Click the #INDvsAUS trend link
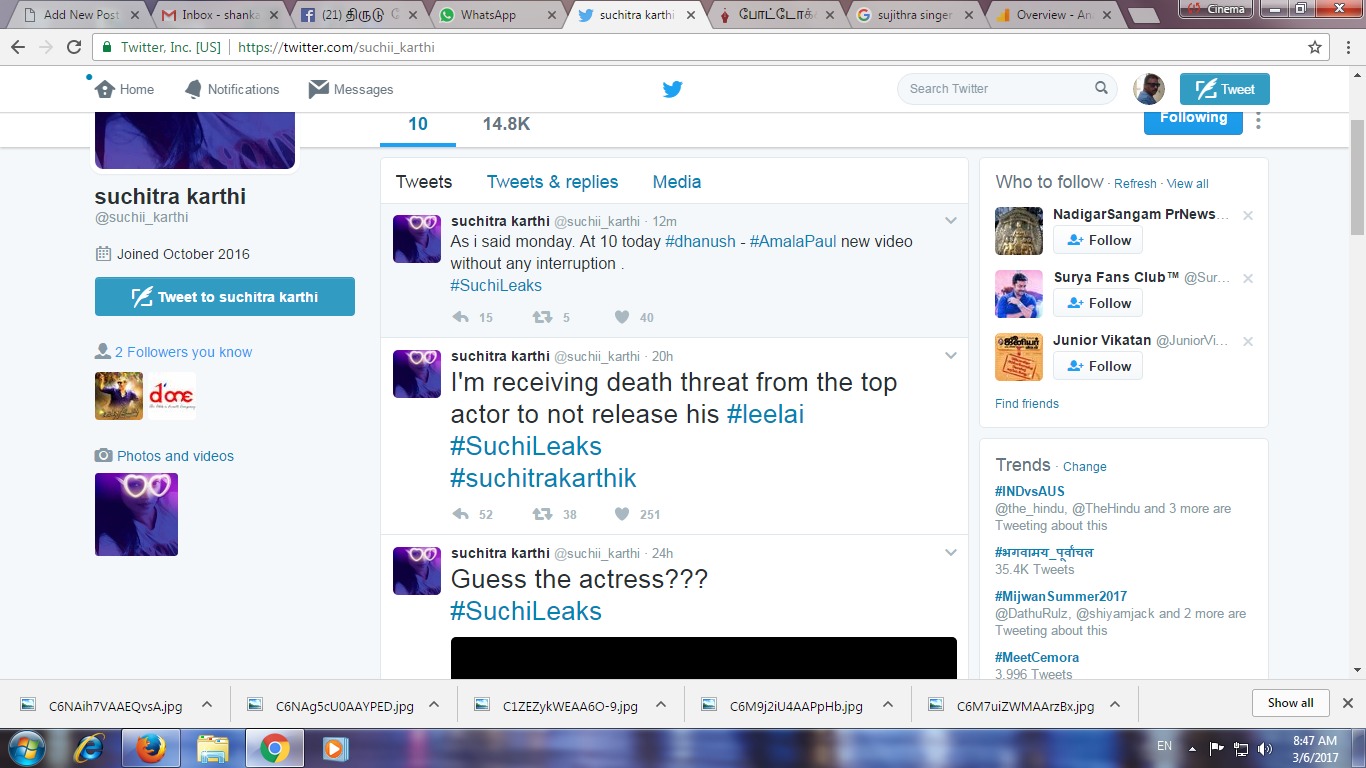Image resolution: width=1366 pixels, height=768 pixels. [x=1029, y=491]
